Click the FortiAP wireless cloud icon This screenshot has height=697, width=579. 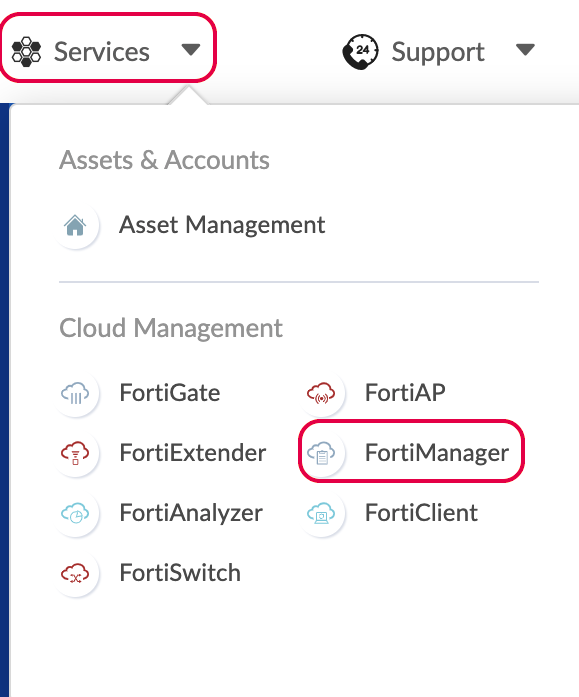(x=321, y=393)
